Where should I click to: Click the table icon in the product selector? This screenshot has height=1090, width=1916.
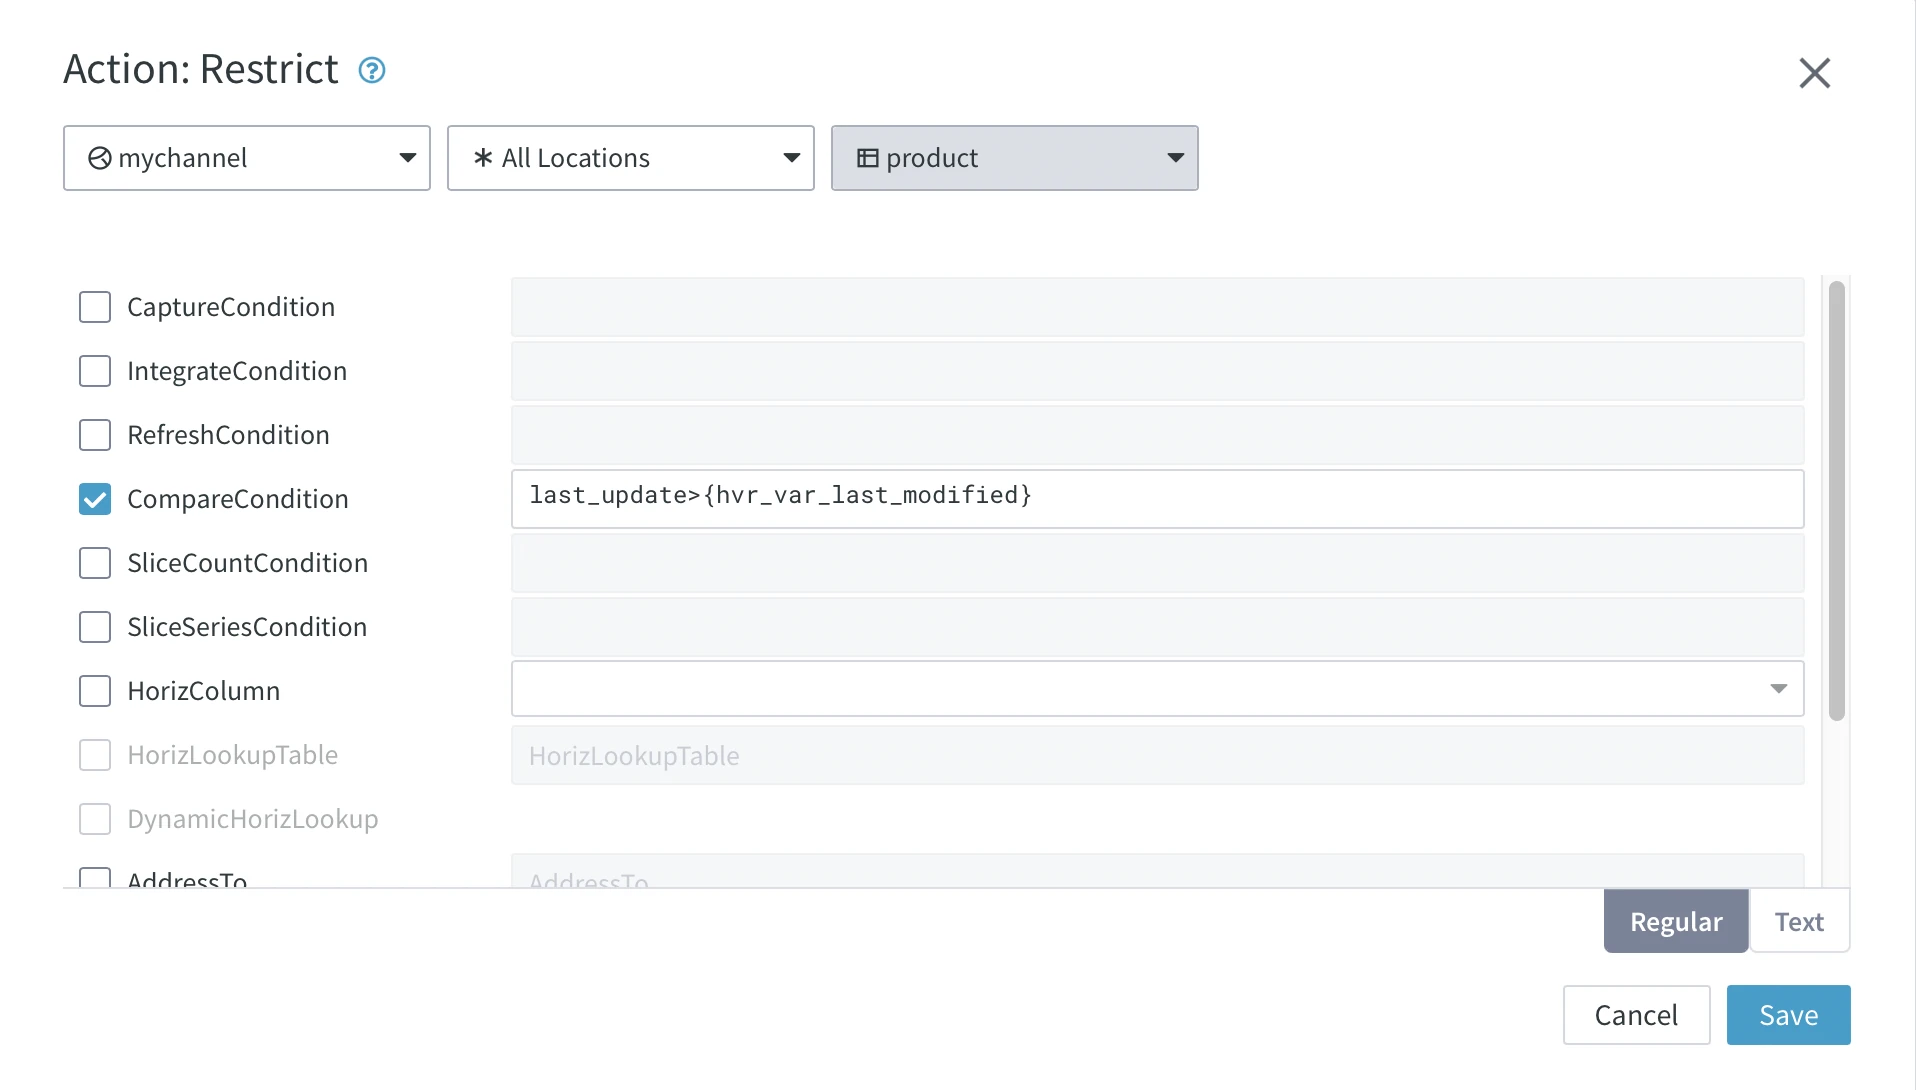[867, 158]
